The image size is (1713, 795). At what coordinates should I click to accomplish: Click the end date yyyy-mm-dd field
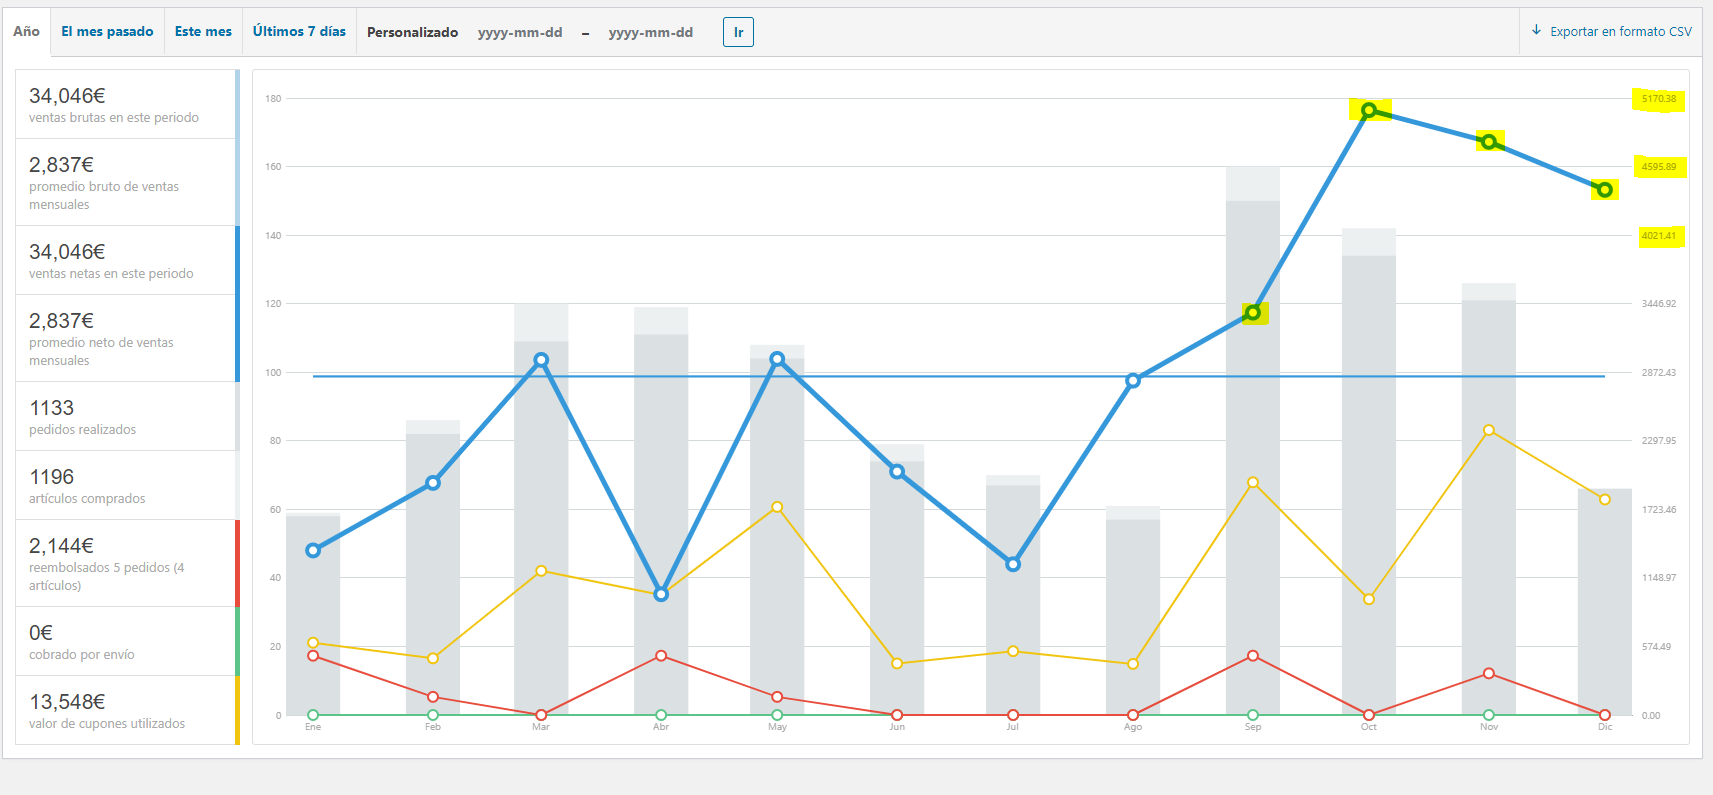(x=651, y=33)
